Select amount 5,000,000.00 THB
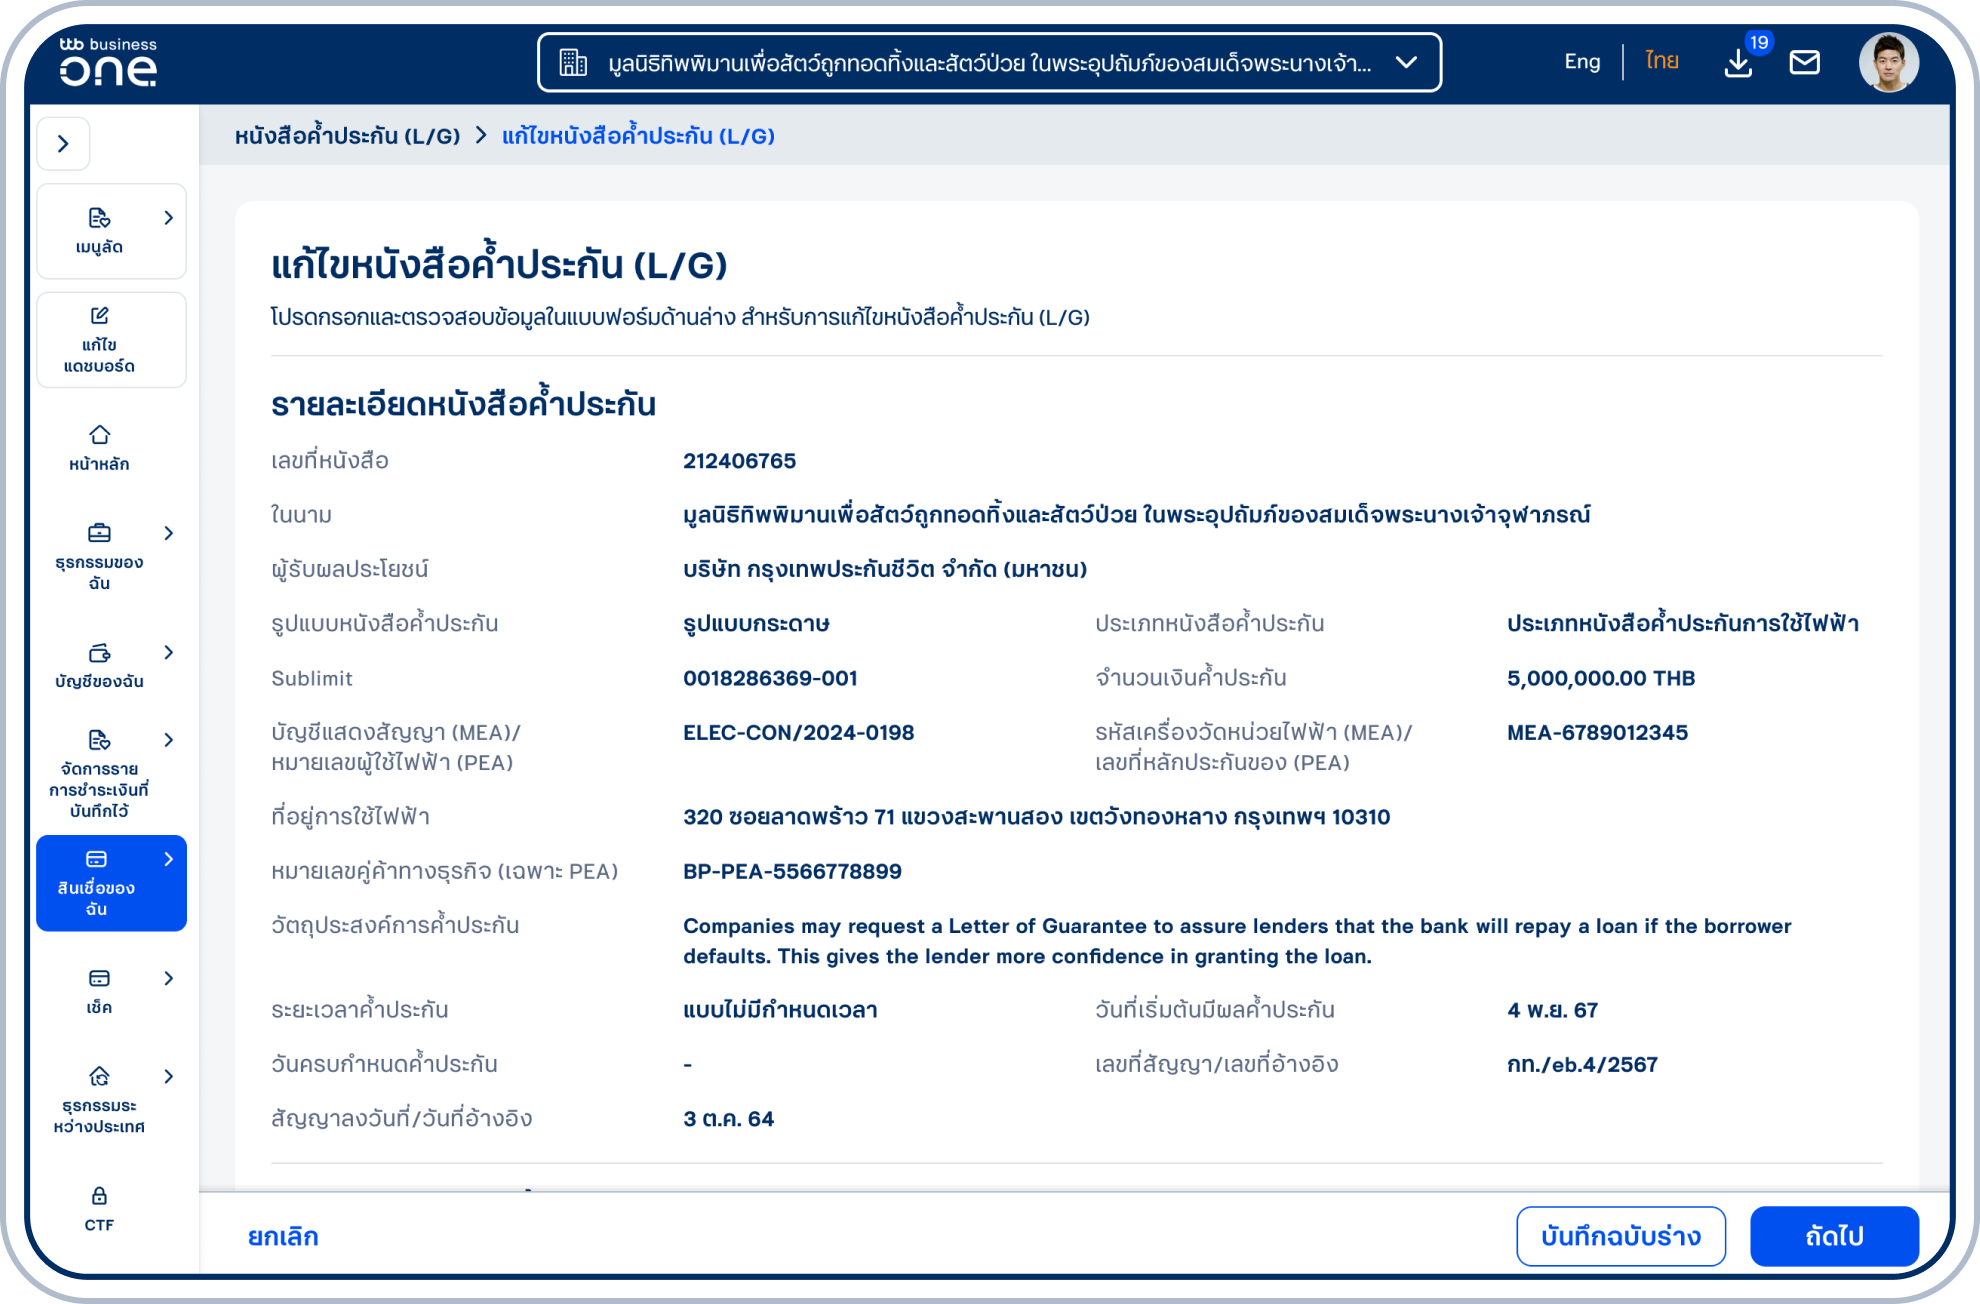 coord(1601,678)
